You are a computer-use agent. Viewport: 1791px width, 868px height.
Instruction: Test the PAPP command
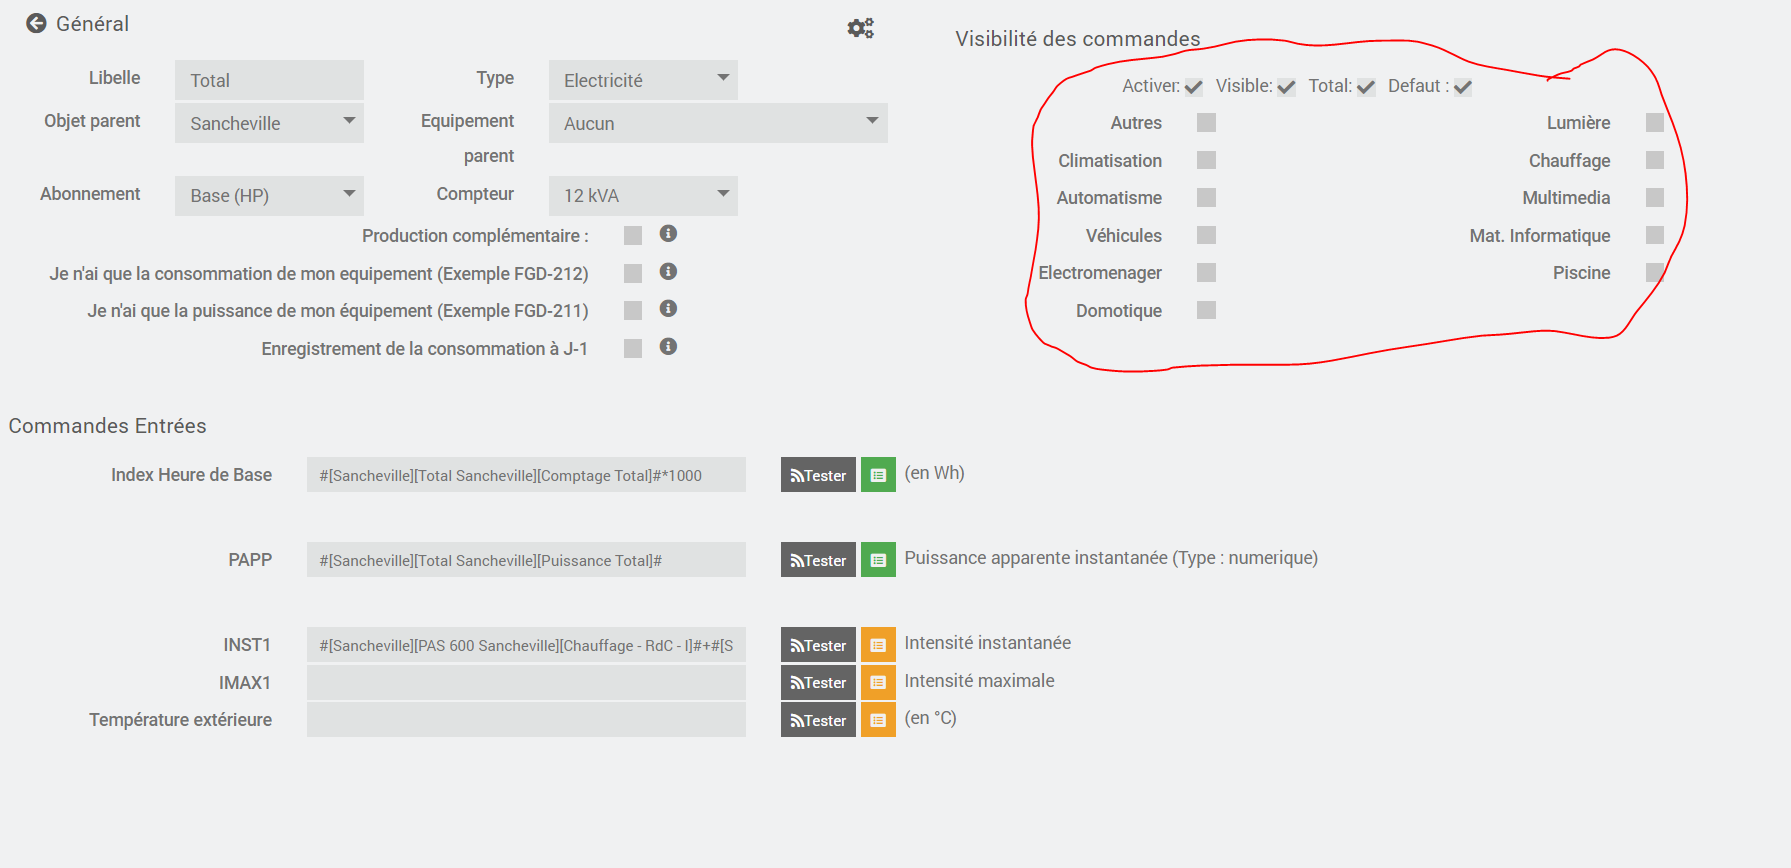click(818, 560)
